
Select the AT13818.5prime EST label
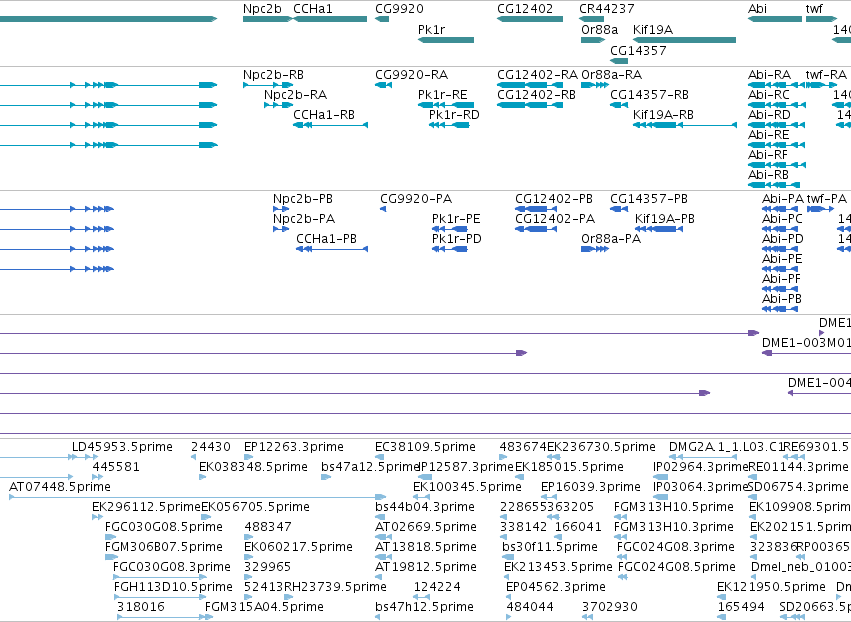click(426, 547)
